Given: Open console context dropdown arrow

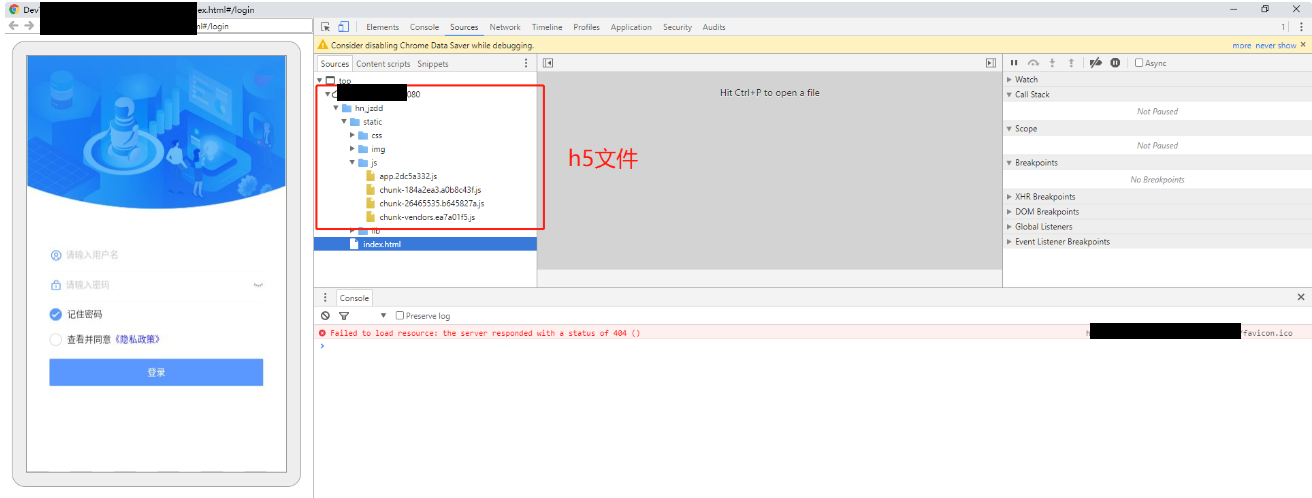Looking at the screenshot, I should pyautogui.click(x=383, y=315).
